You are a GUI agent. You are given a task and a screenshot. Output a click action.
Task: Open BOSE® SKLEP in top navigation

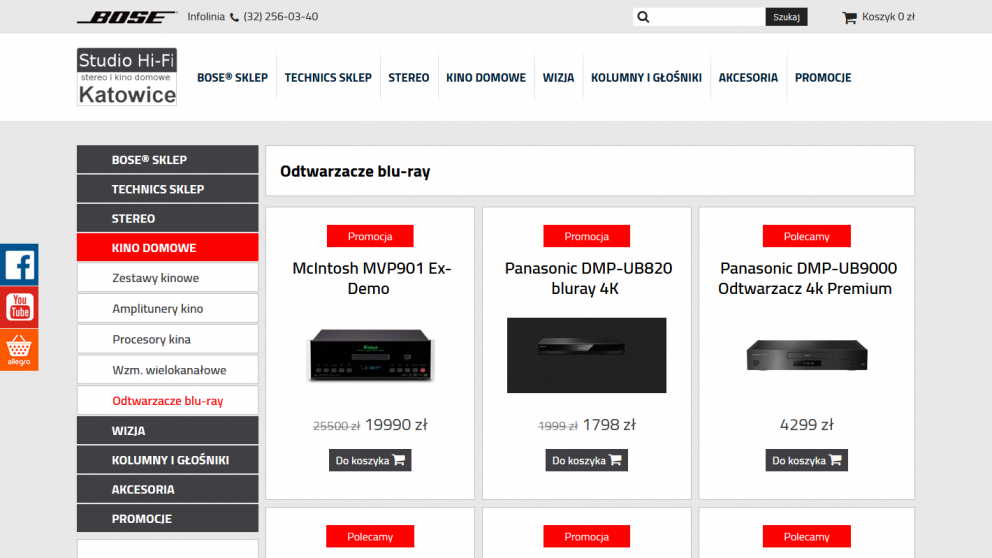[232, 78]
